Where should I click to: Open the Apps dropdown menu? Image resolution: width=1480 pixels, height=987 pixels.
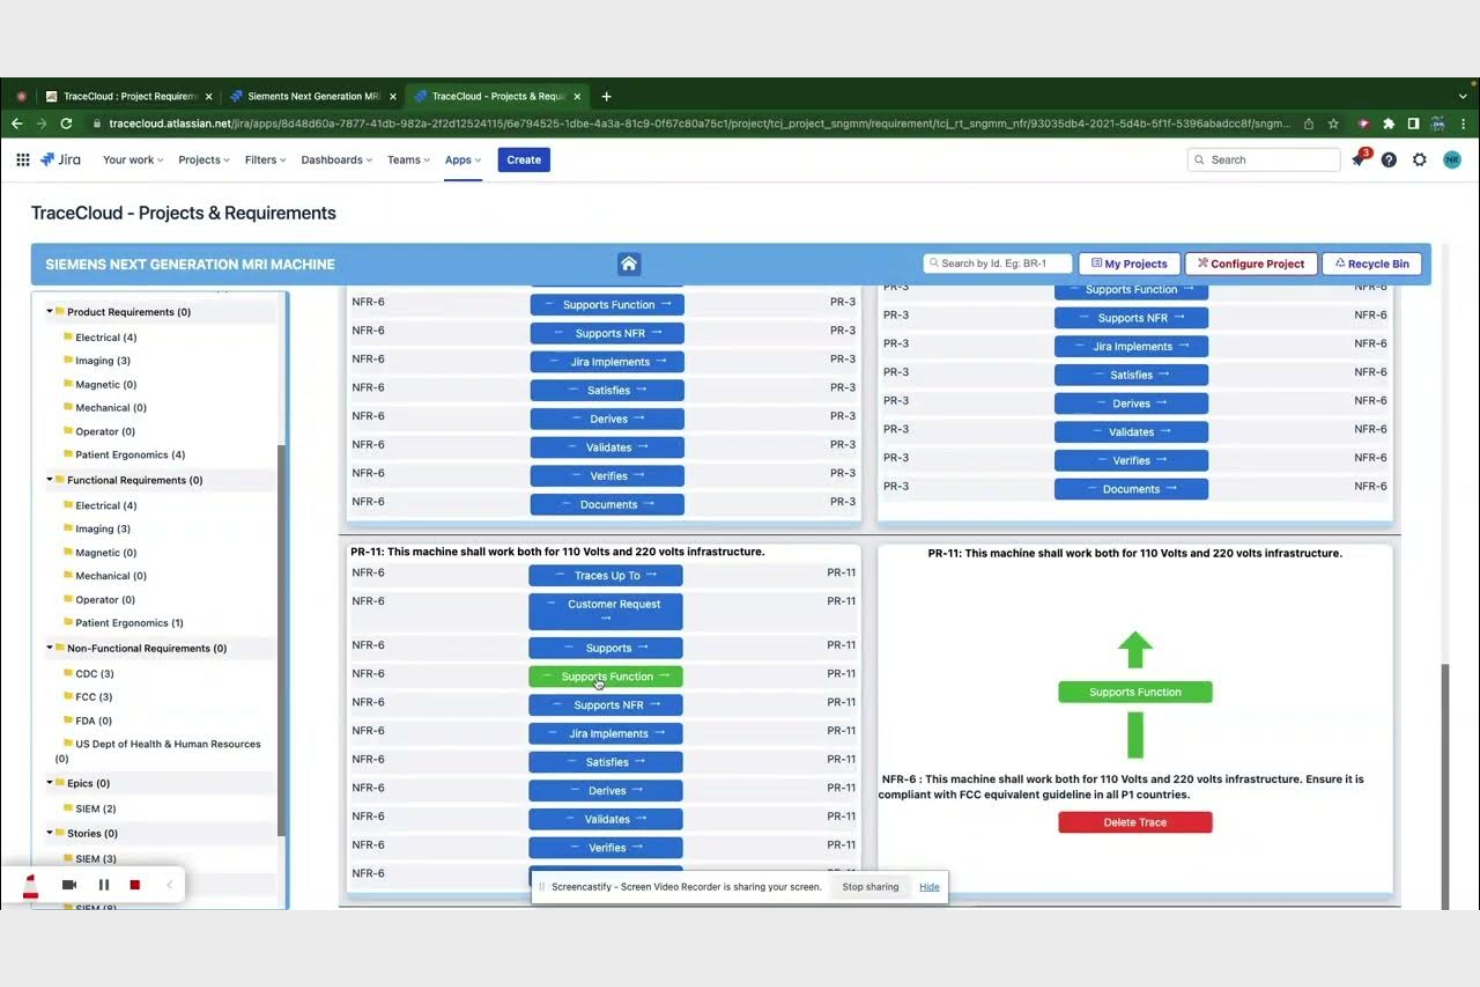pyautogui.click(x=463, y=160)
